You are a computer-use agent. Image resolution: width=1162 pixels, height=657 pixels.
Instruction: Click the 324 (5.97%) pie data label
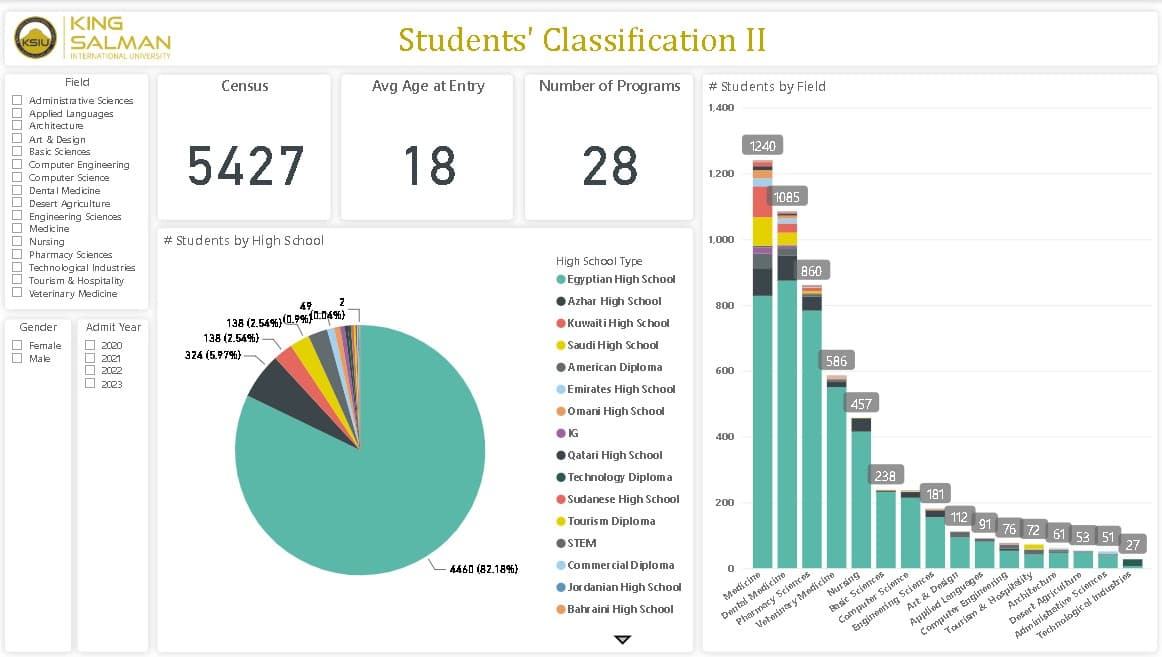tap(213, 356)
